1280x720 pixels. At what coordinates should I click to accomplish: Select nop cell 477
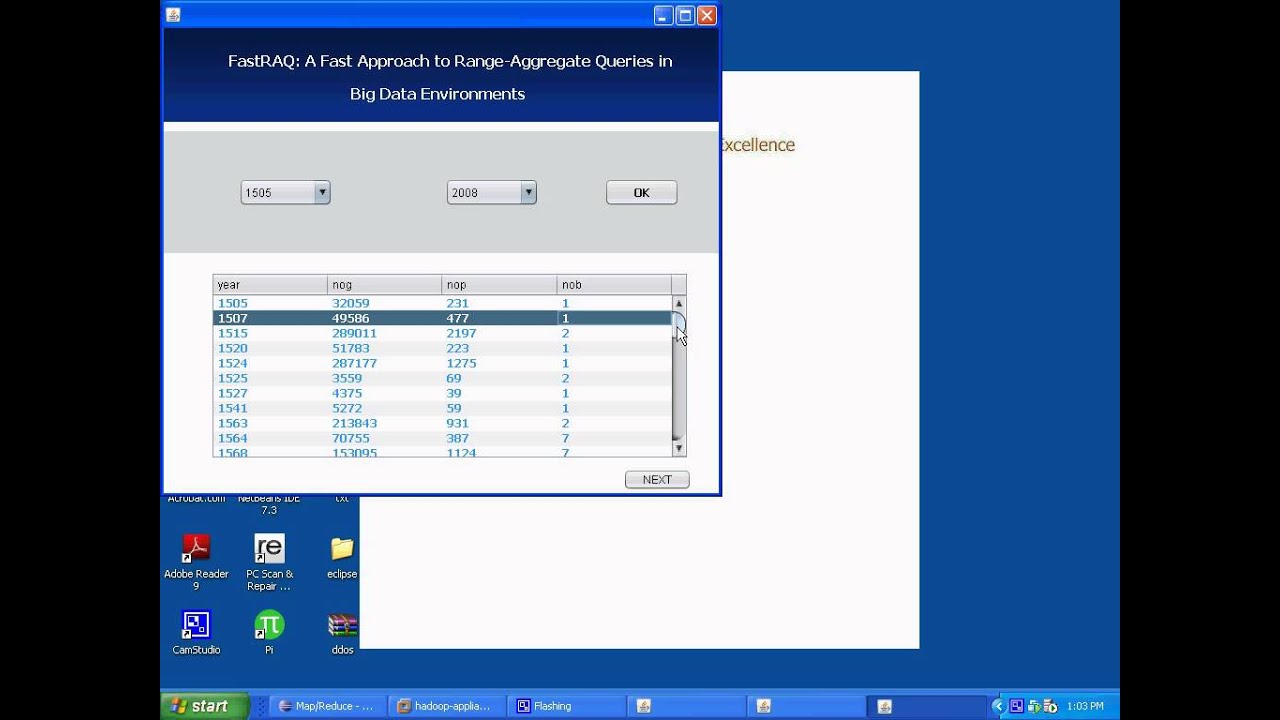(x=499, y=318)
